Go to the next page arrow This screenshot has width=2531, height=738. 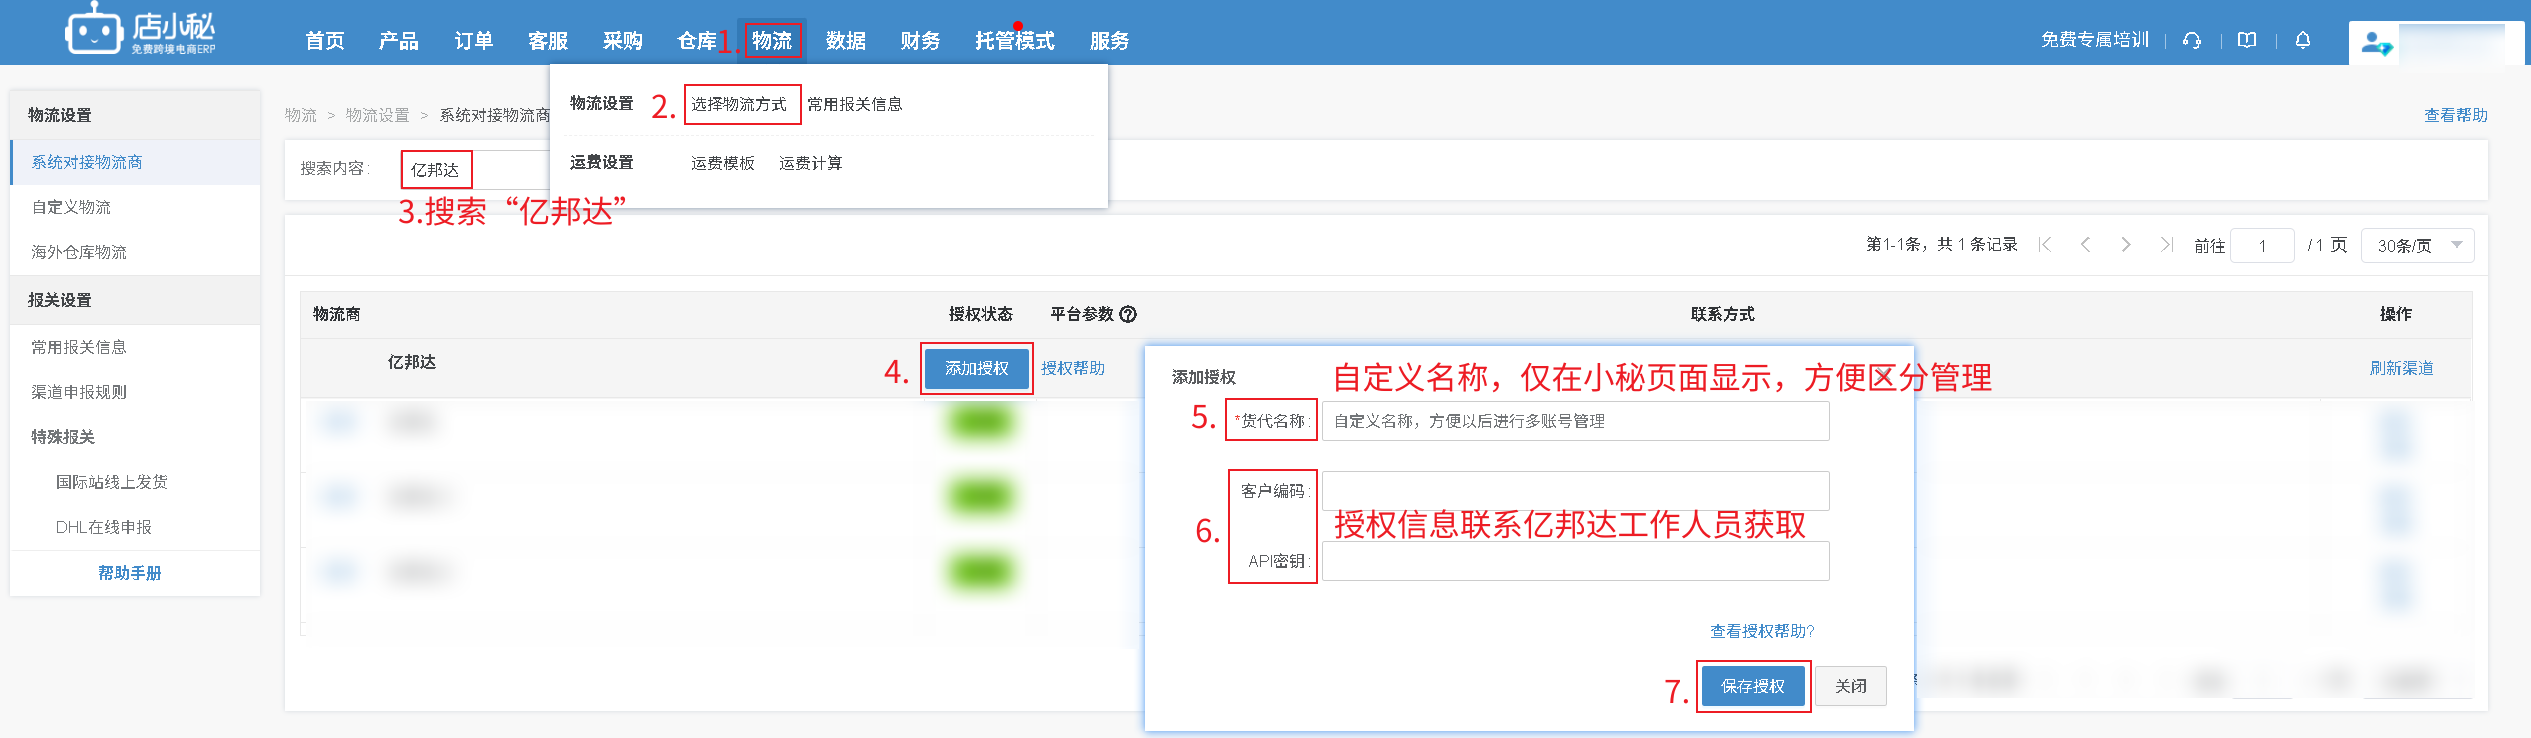pos(2126,245)
